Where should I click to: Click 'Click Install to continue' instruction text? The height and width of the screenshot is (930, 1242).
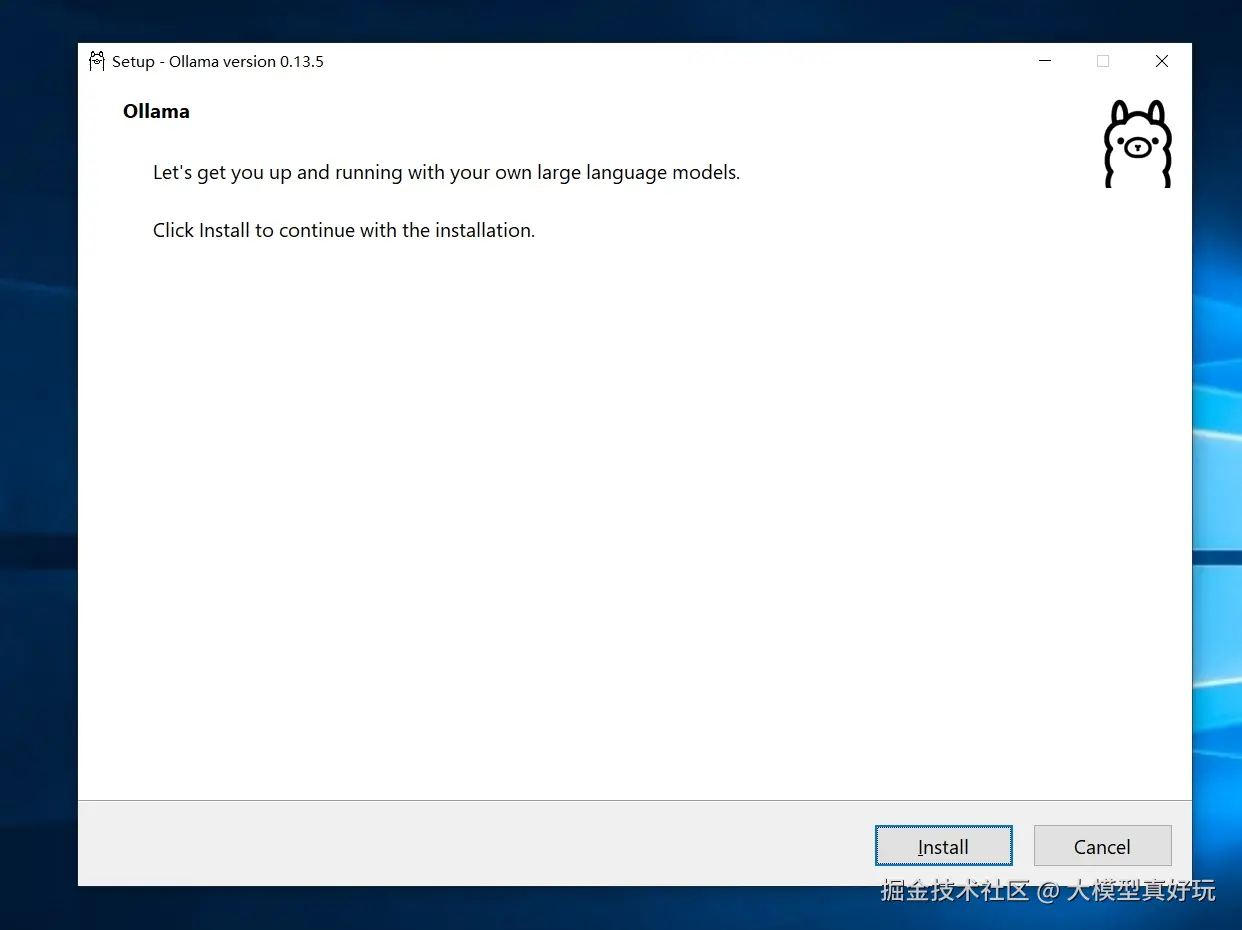click(344, 230)
